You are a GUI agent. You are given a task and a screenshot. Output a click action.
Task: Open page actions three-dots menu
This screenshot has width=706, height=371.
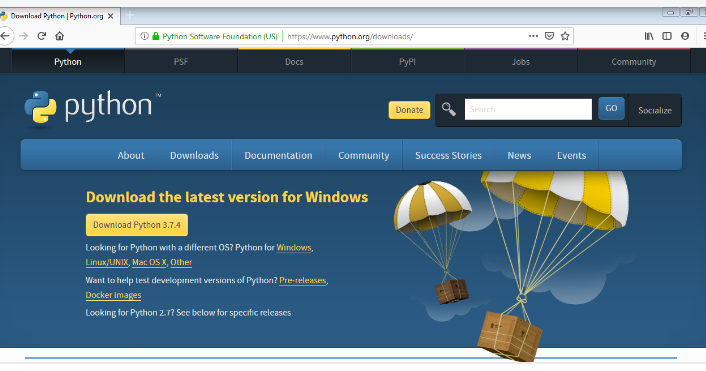(533, 36)
